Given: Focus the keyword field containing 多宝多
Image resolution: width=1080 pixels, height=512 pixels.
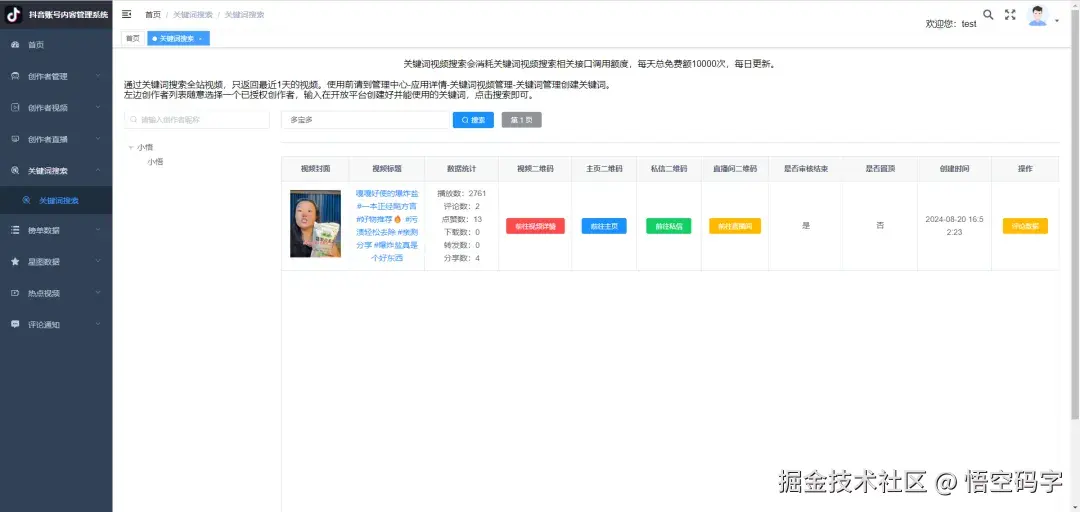Looking at the screenshot, I should (365, 120).
